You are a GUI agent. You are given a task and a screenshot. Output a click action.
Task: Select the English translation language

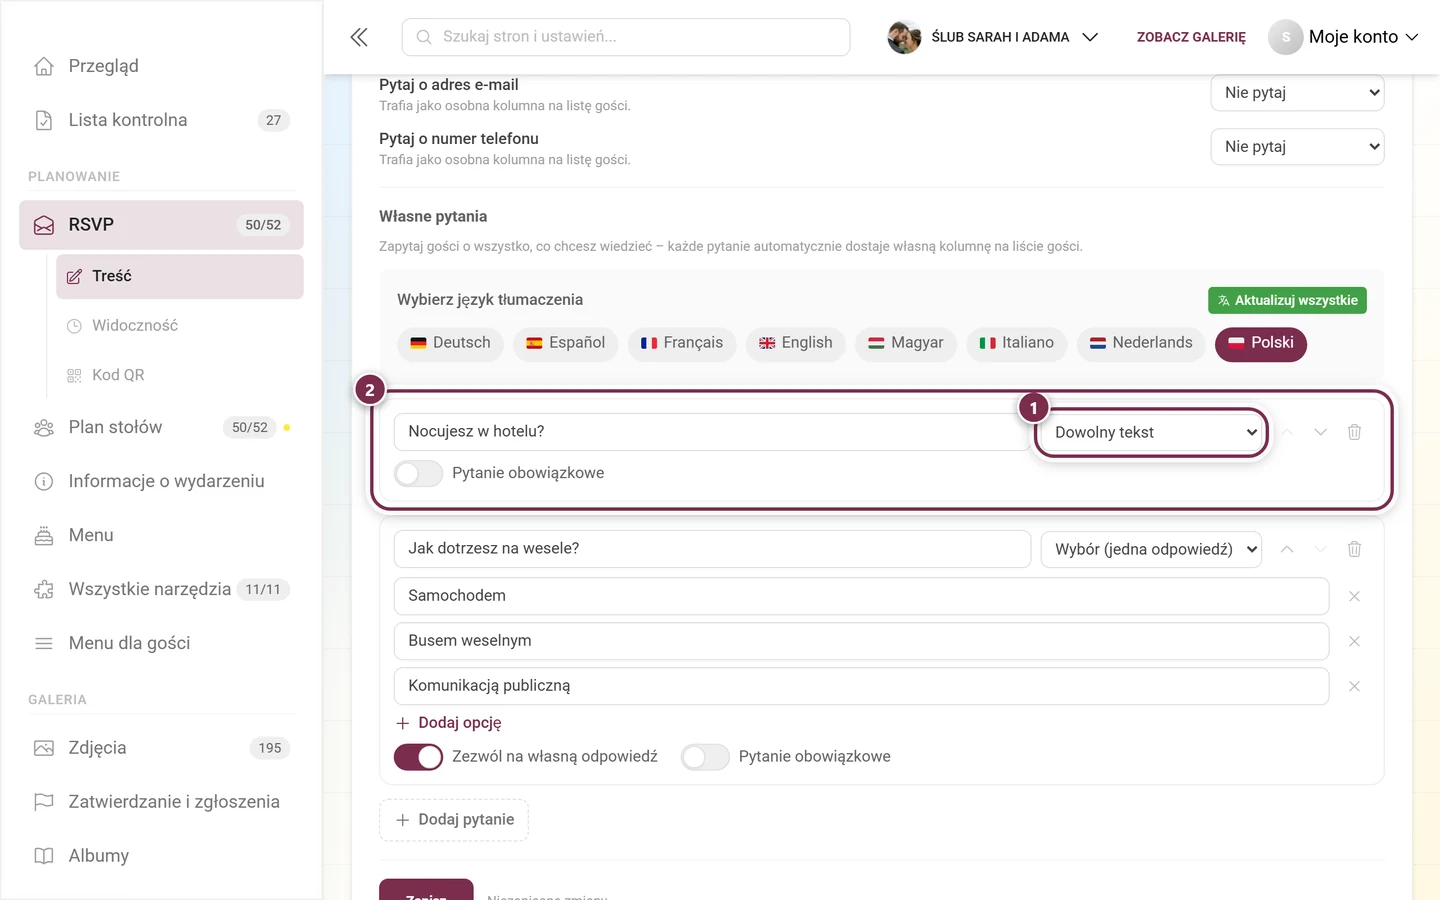[795, 343]
